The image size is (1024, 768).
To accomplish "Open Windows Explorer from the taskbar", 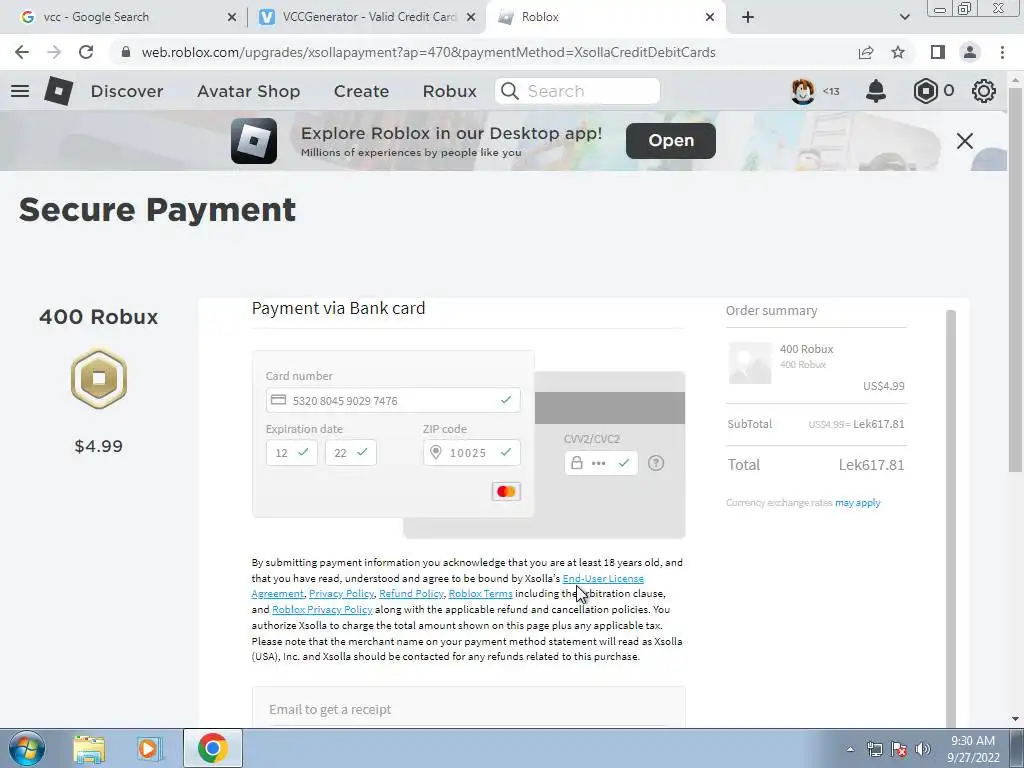I will pos(89,749).
